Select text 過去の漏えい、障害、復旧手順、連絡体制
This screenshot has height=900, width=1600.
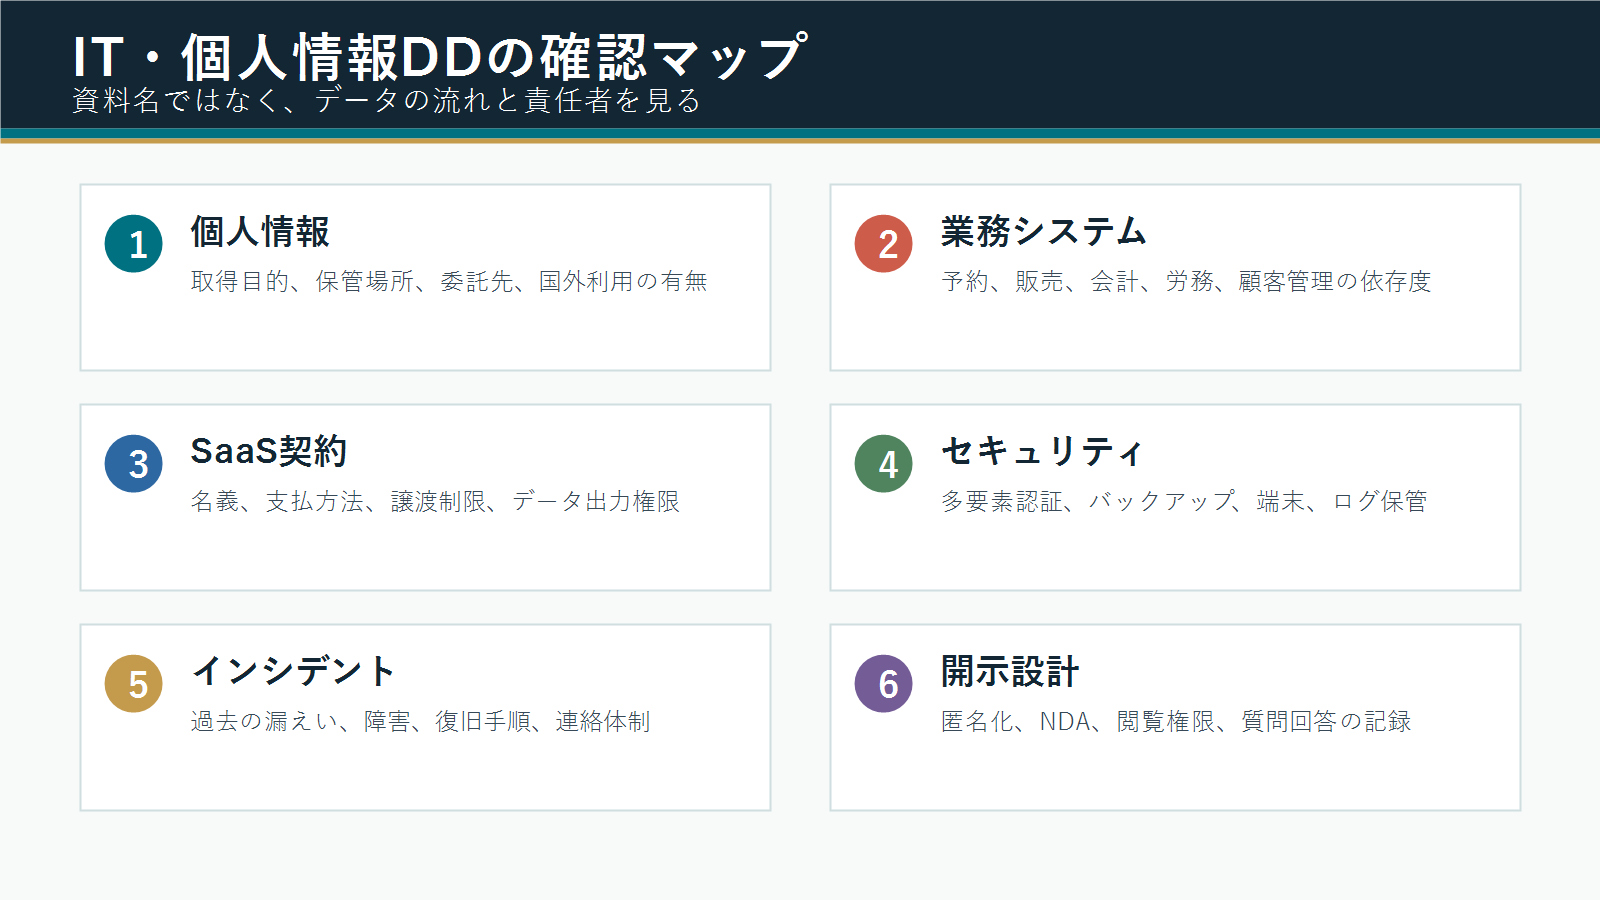(x=420, y=722)
